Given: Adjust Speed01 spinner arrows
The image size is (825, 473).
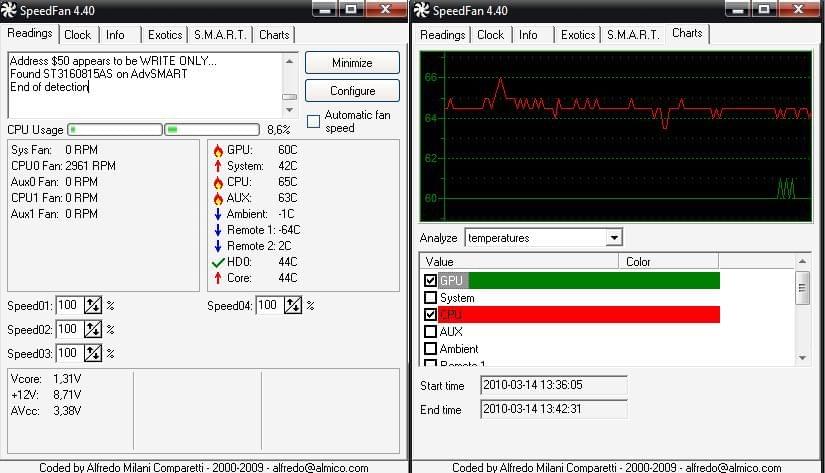Looking at the screenshot, I should click(93, 305).
